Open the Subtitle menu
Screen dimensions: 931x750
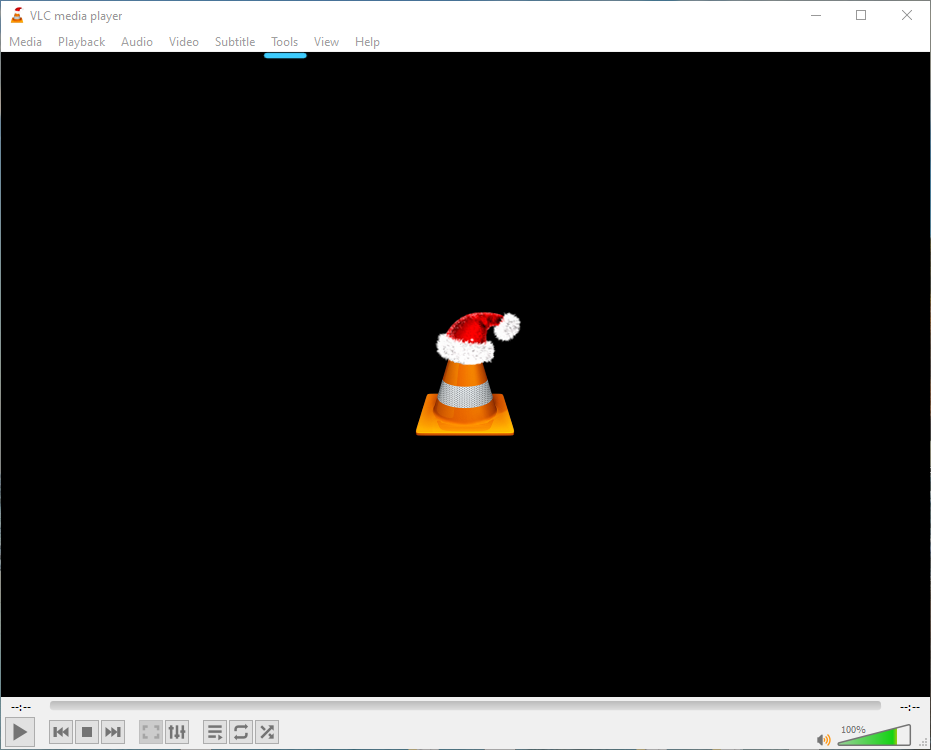[x=235, y=42]
